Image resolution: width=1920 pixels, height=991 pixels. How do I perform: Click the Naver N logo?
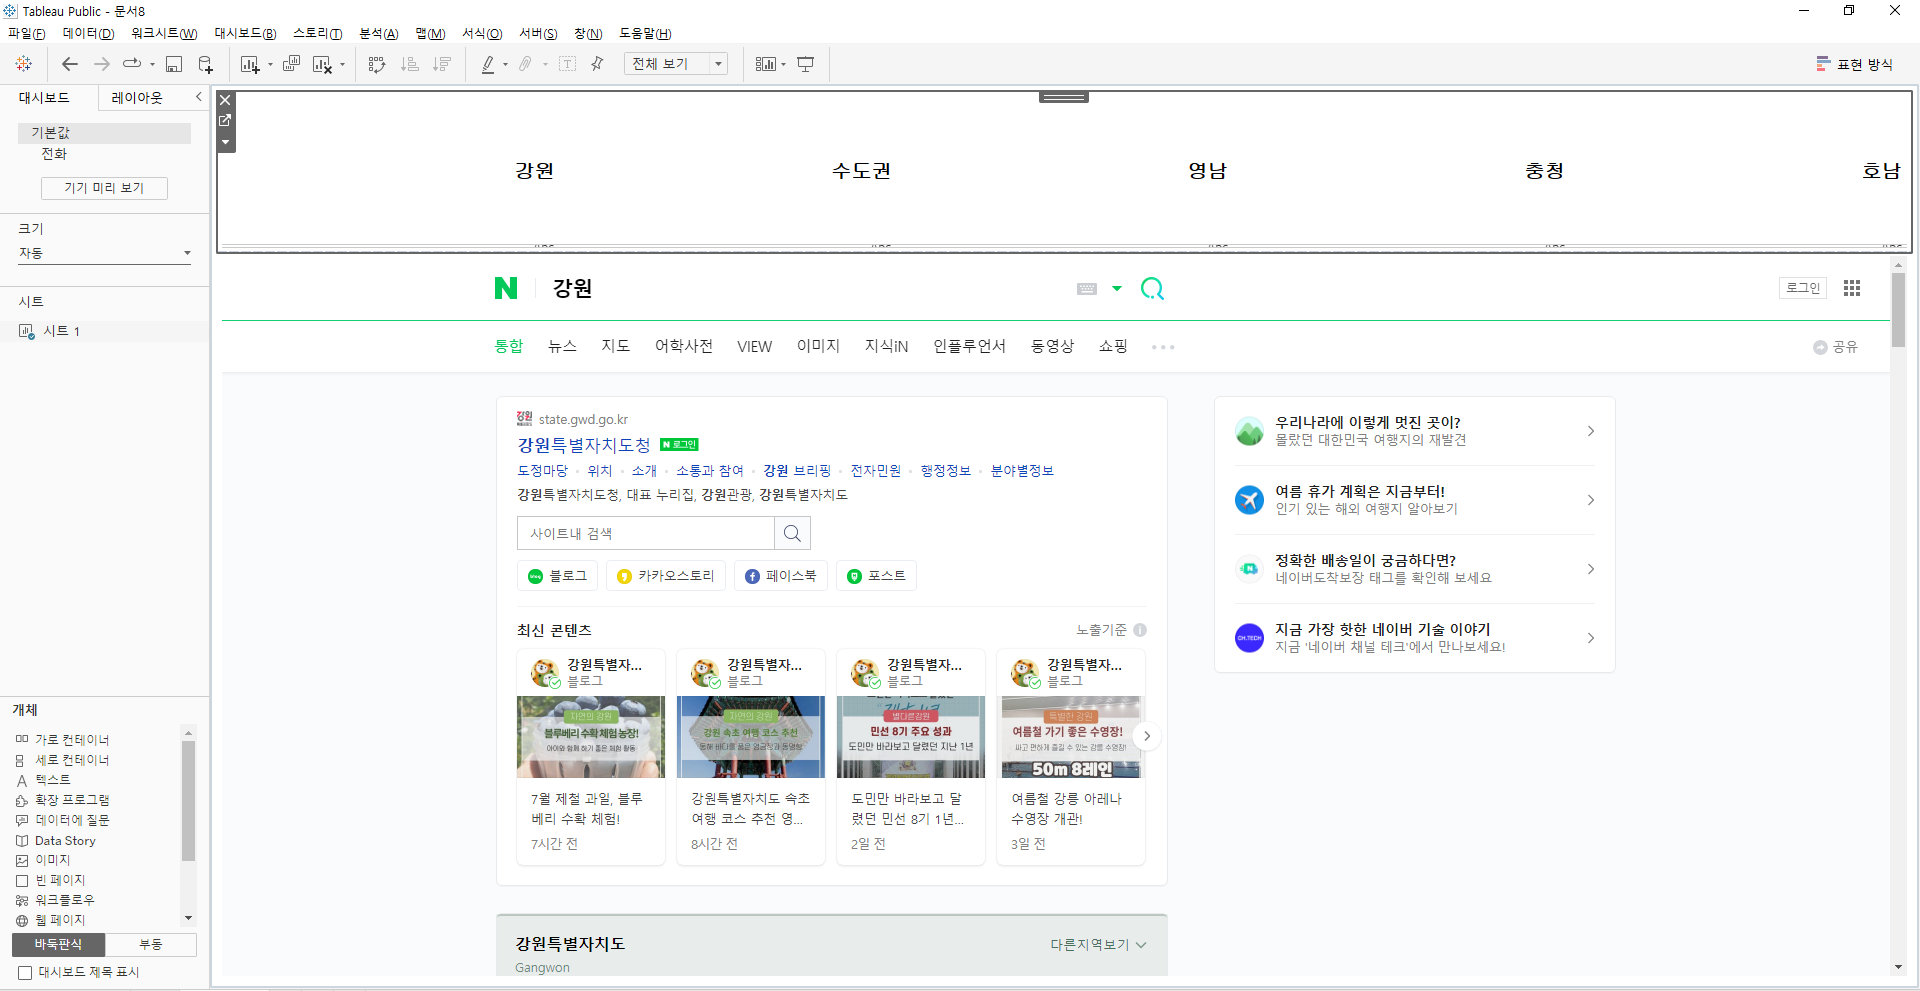(506, 288)
